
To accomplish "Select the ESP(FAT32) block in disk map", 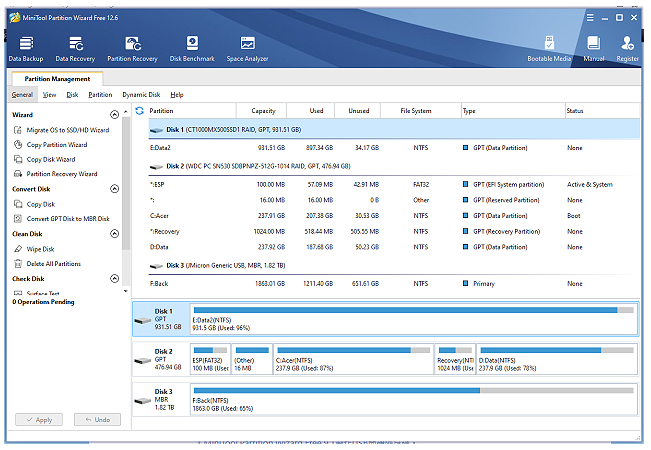I will click(x=210, y=359).
